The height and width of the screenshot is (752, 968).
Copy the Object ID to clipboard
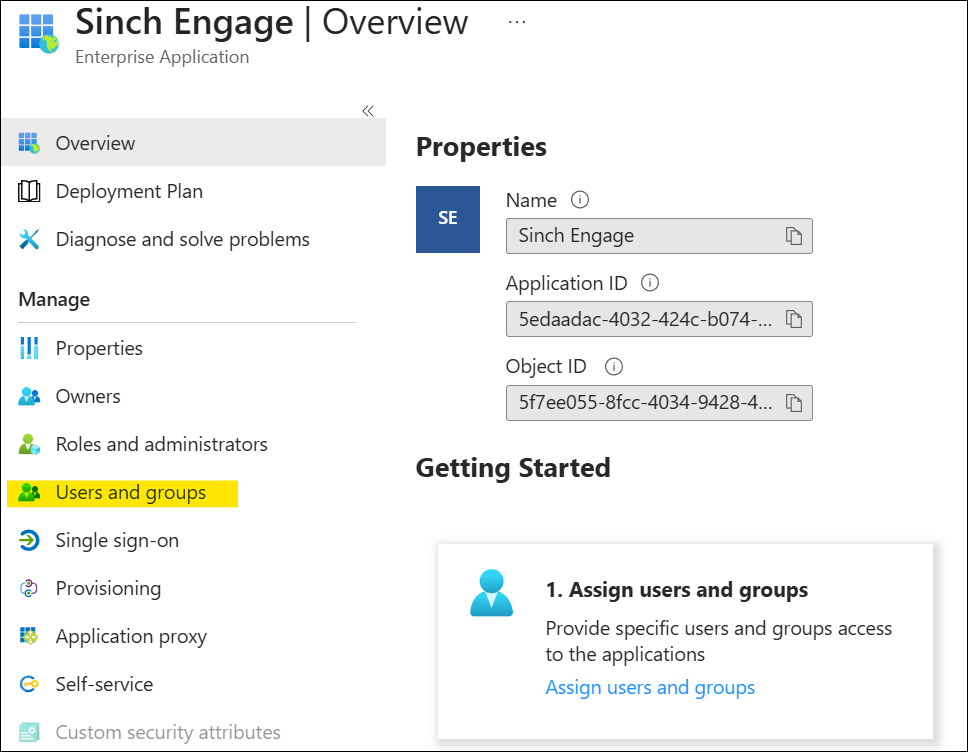pyautogui.click(x=793, y=403)
